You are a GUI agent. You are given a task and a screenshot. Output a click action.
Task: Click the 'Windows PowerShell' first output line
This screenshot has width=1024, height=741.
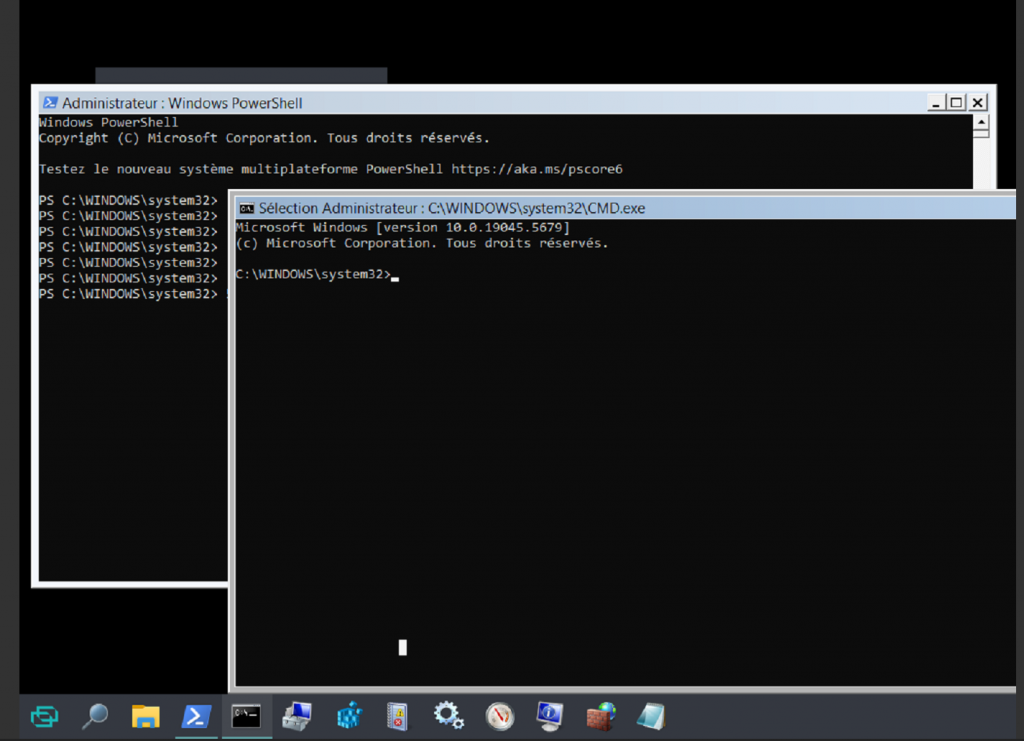pyautogui.click(x=108, y=122)
